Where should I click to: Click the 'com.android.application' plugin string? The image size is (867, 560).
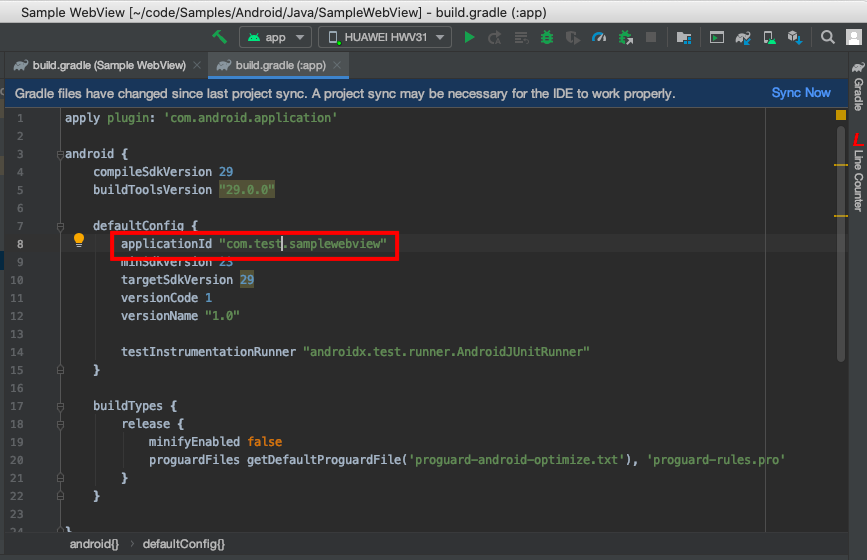click(x=250, y=118)
